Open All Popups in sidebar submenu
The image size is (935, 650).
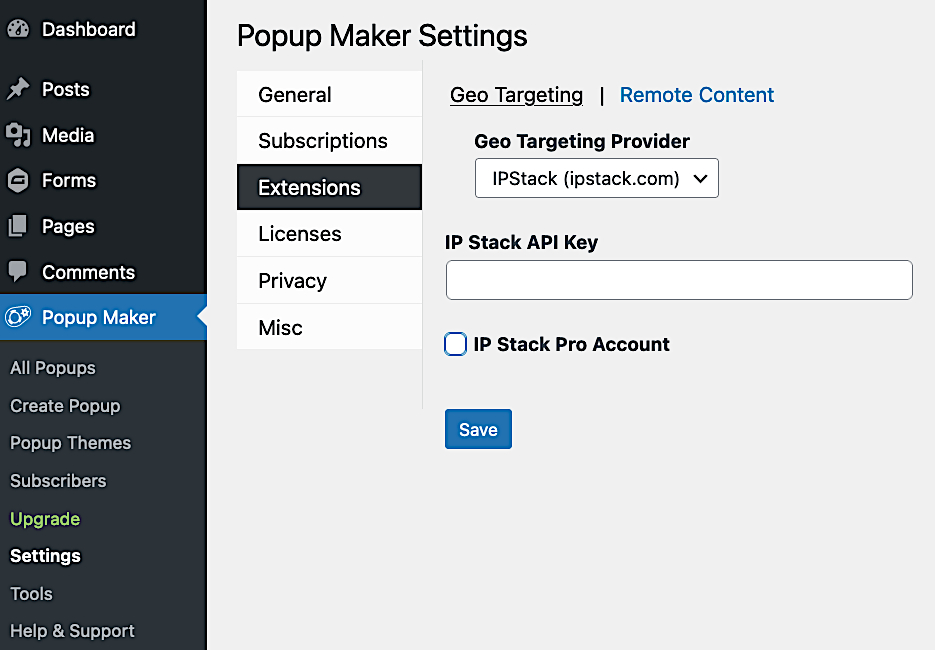pos(53,368)
